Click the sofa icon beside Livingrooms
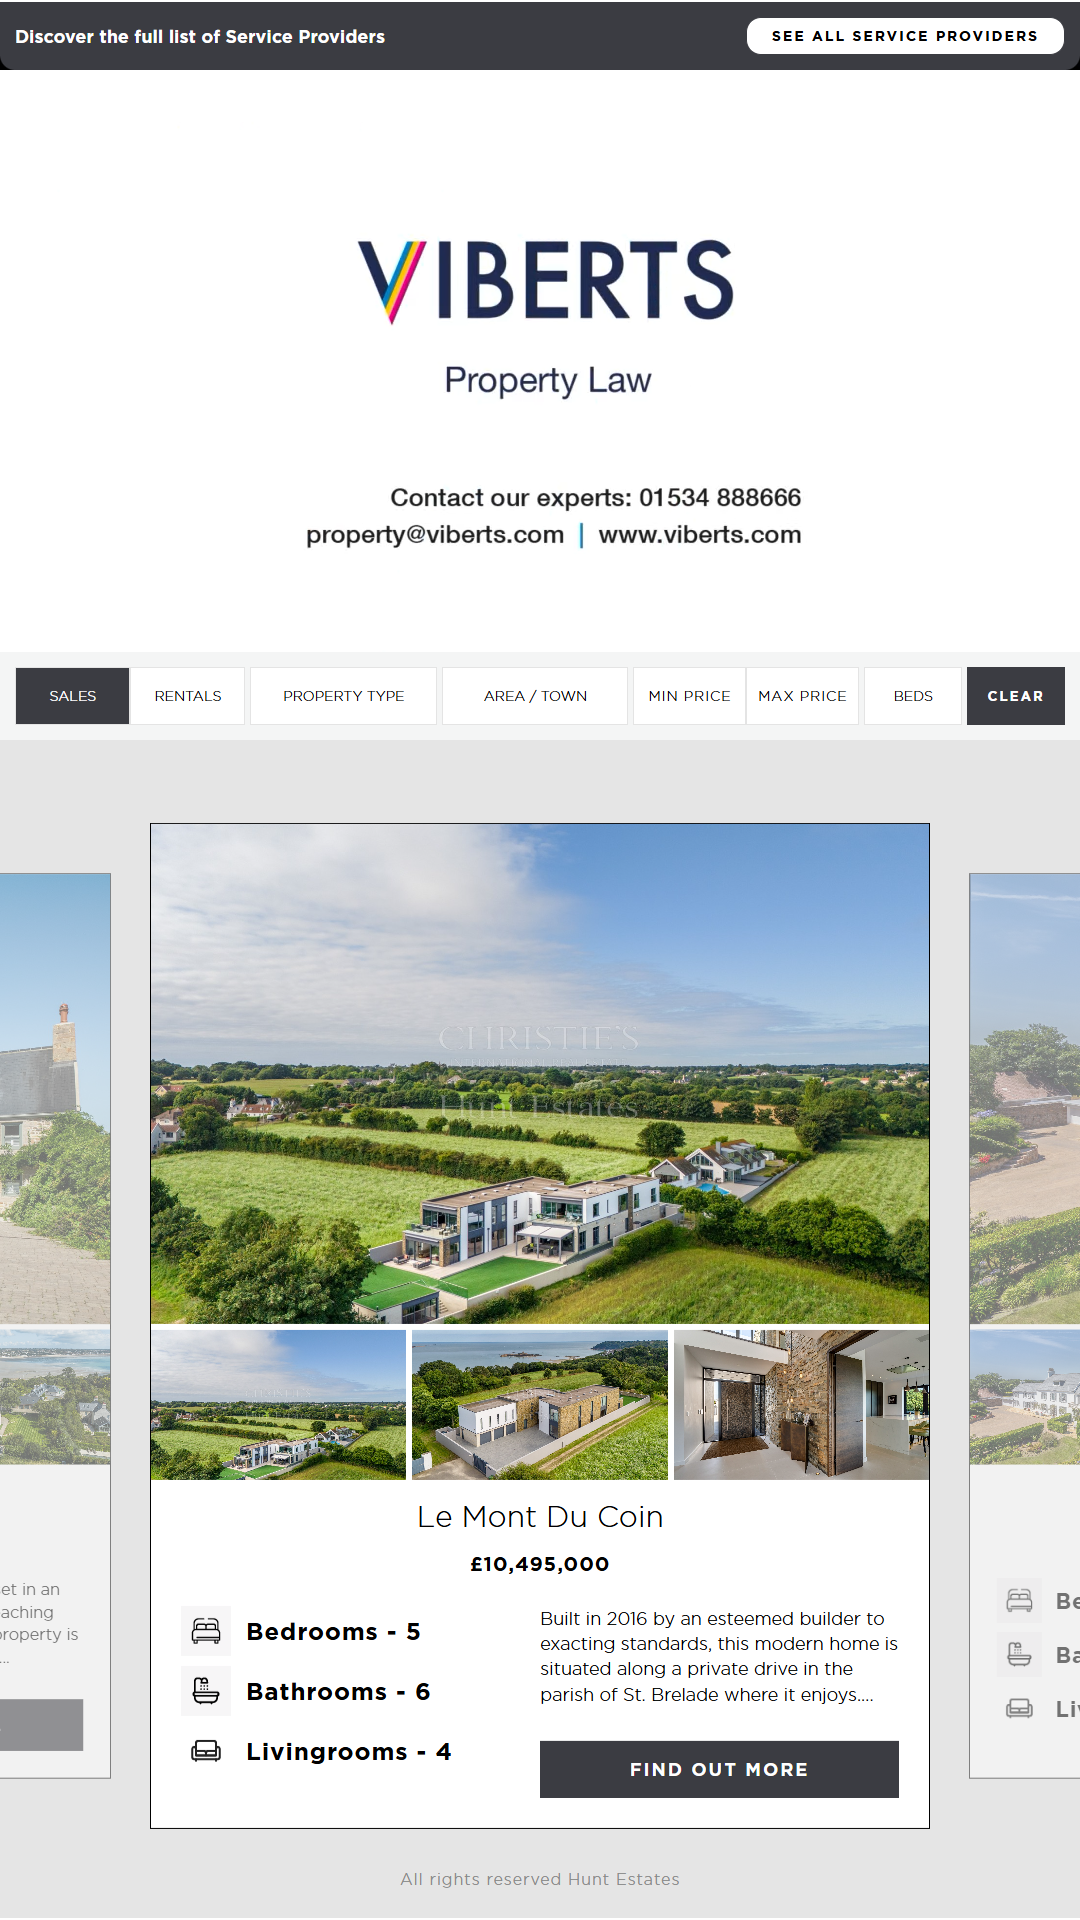Screen dimensions: 1080x1920 [206, 1751]
